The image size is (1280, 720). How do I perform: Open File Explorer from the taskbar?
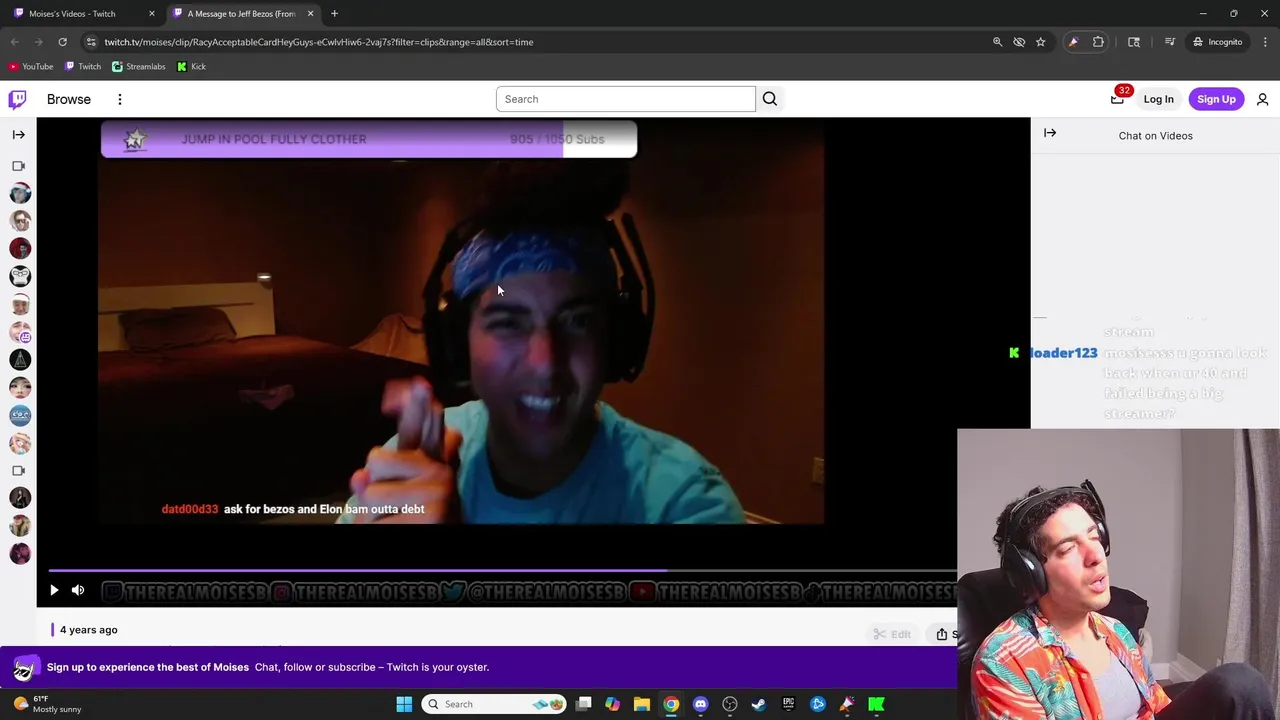click(642, 704)
